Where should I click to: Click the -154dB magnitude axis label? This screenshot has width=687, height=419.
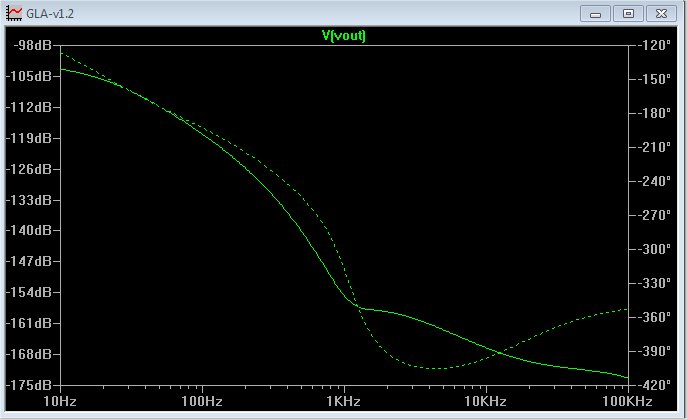coord(28,292)
